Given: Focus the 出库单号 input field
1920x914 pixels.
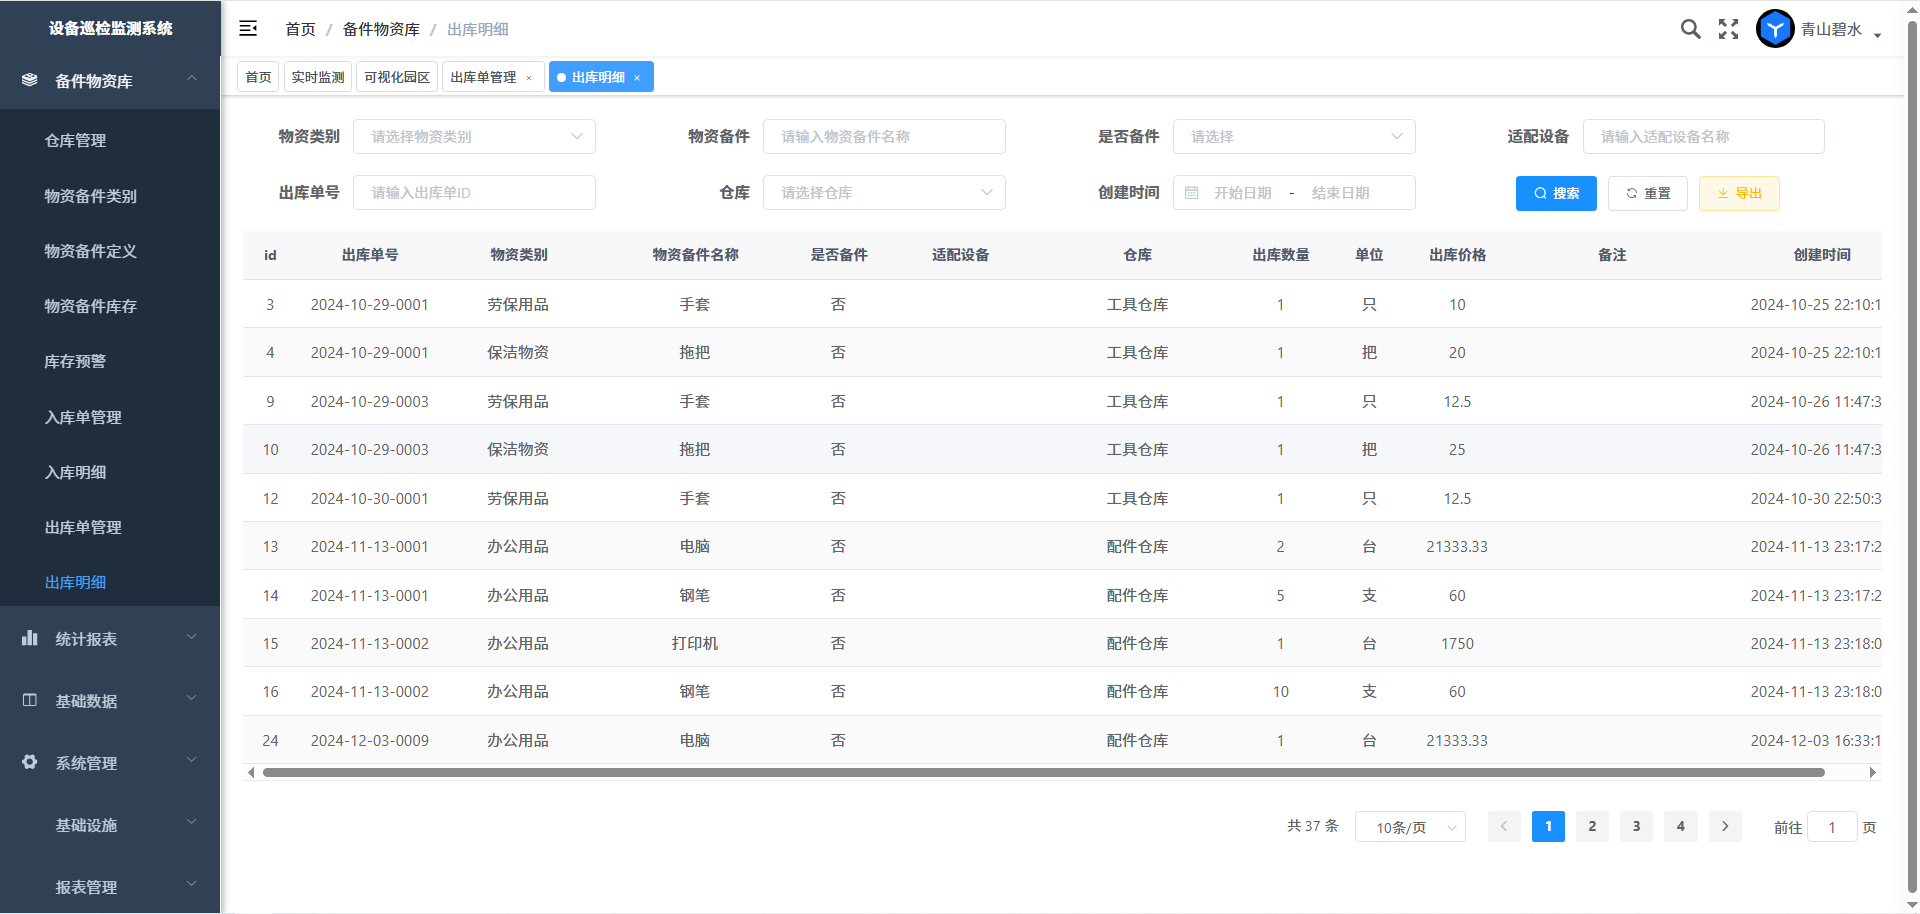Looking at the screenshot, I should 474,193.
